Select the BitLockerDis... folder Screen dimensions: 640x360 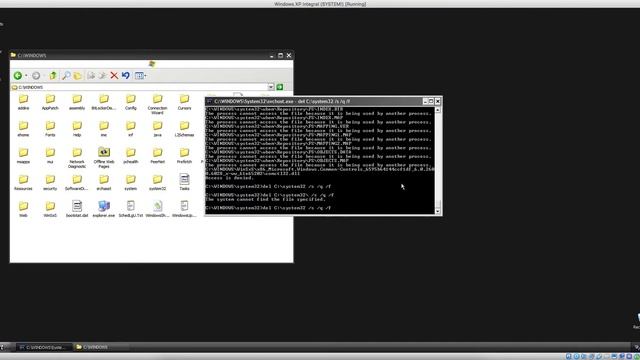pyautogui.click(x=104, y=102)
